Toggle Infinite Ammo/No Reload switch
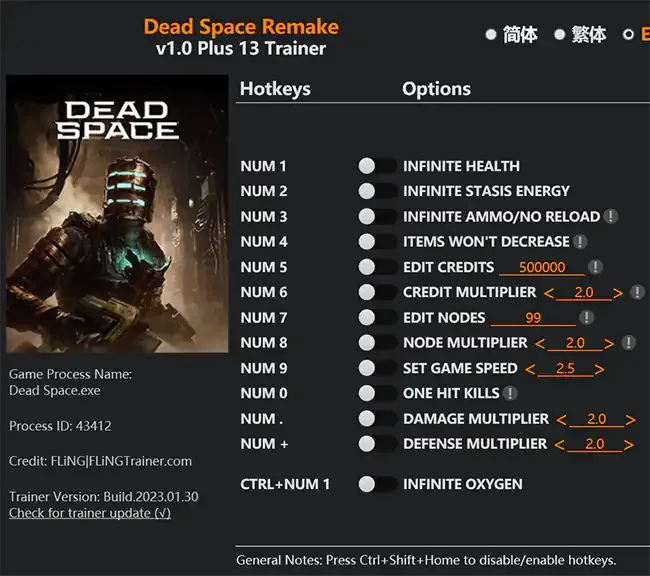Viewport: 650px width, 576px height. point(377,216)
